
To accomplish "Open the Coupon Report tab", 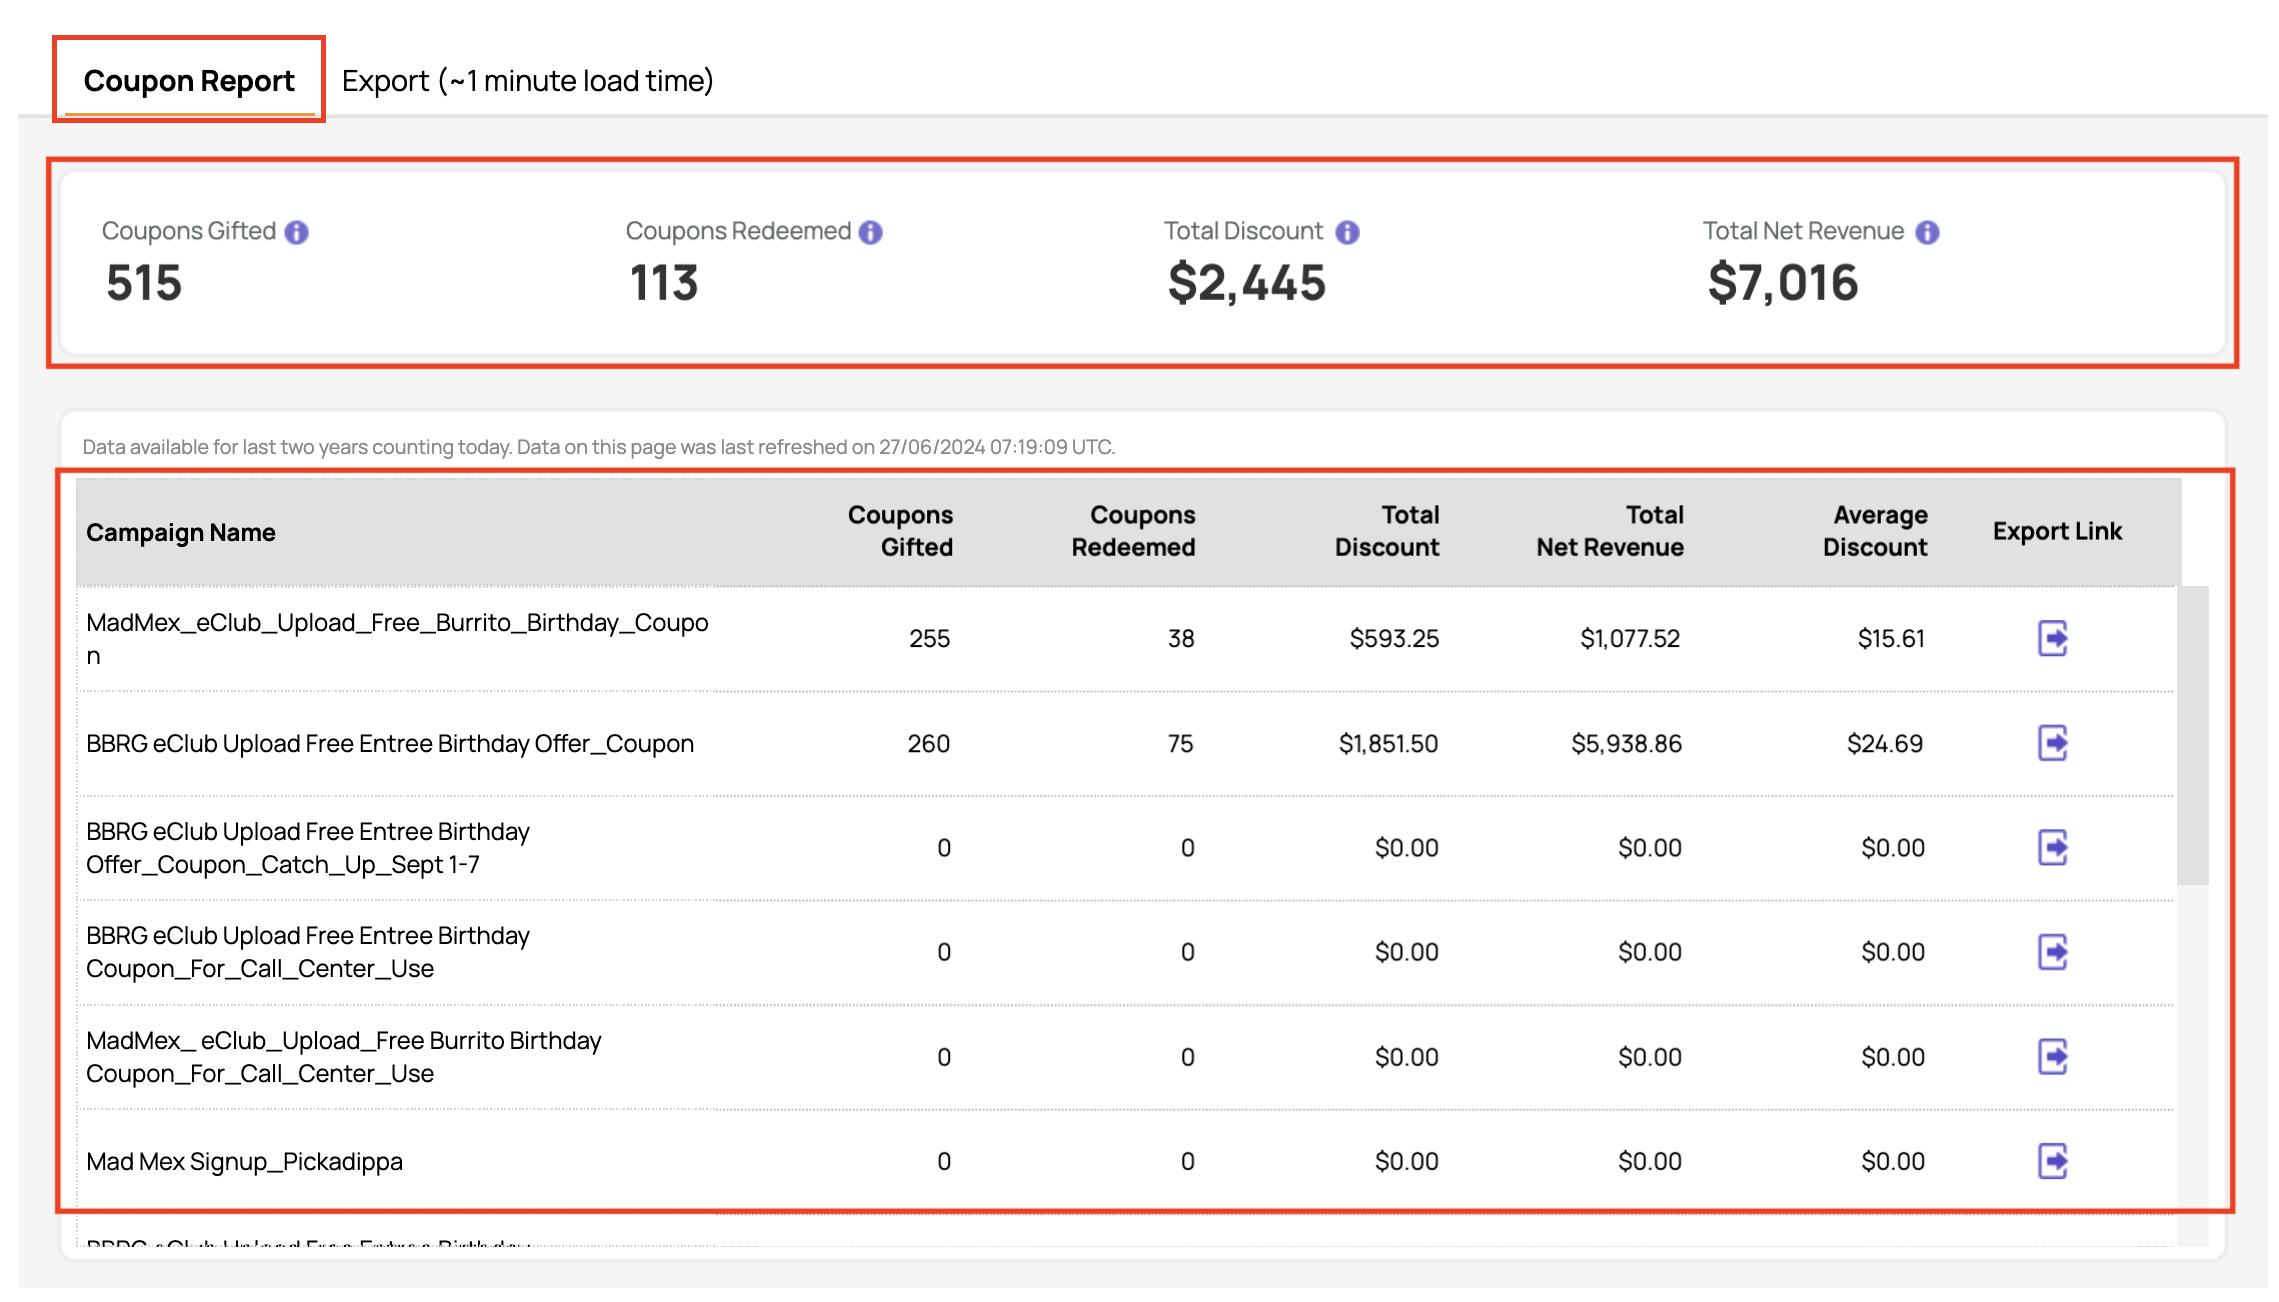I will pos(189,80).
